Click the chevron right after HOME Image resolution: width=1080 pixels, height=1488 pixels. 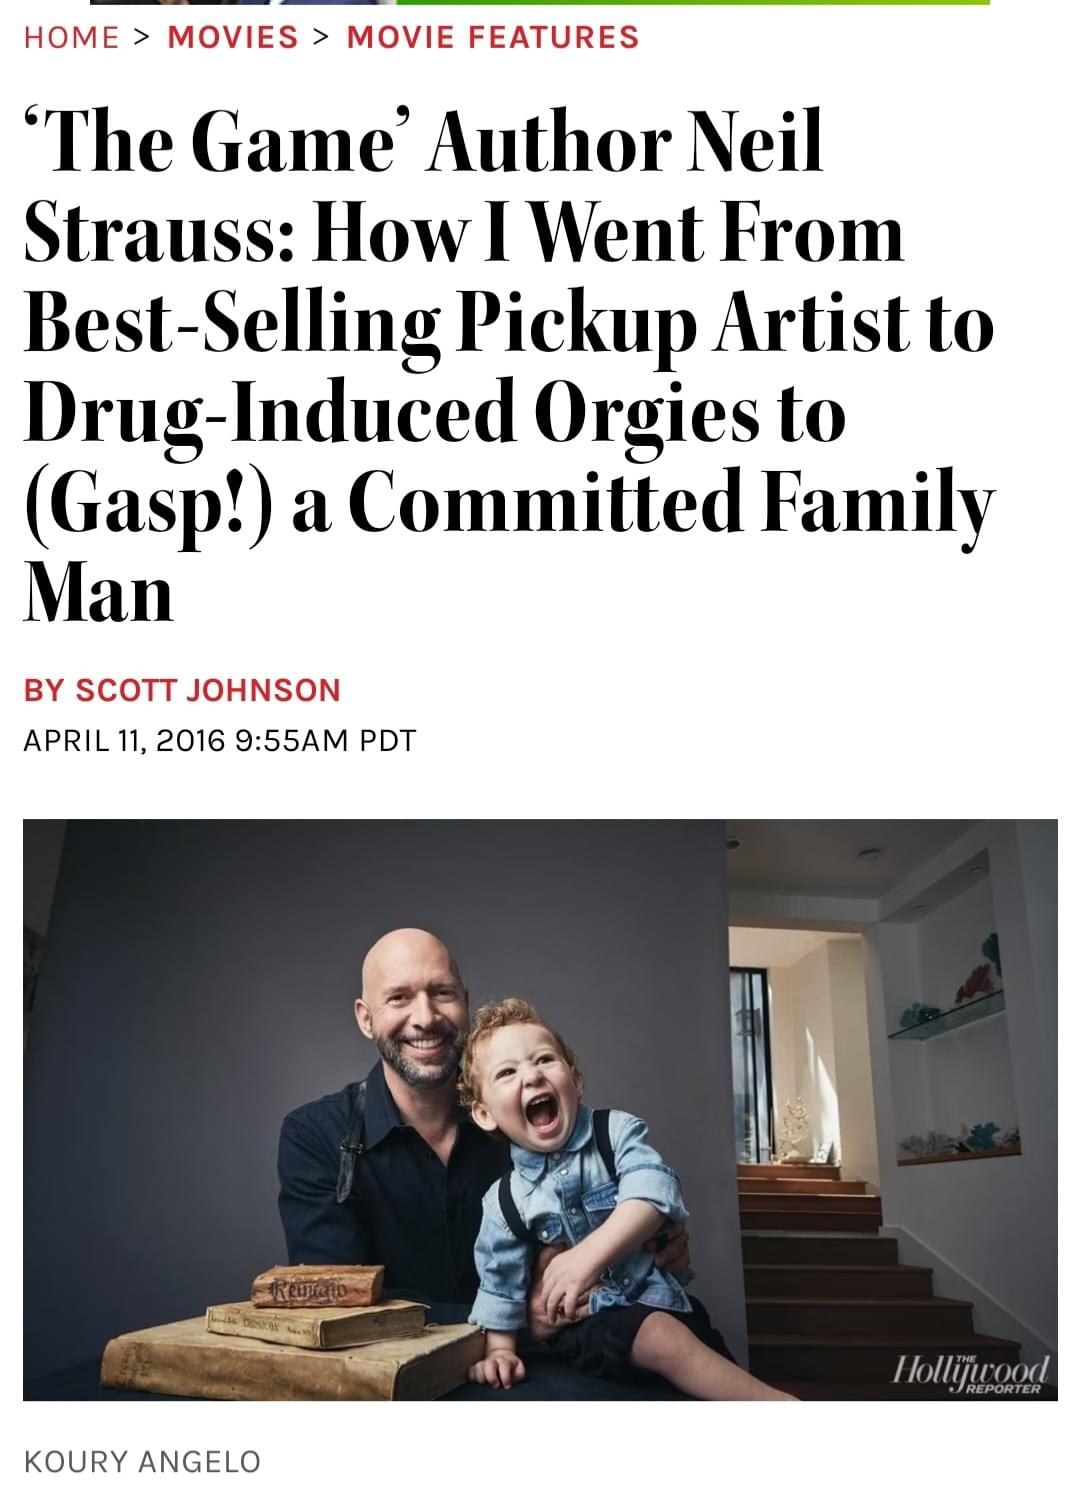pos(143,37)
